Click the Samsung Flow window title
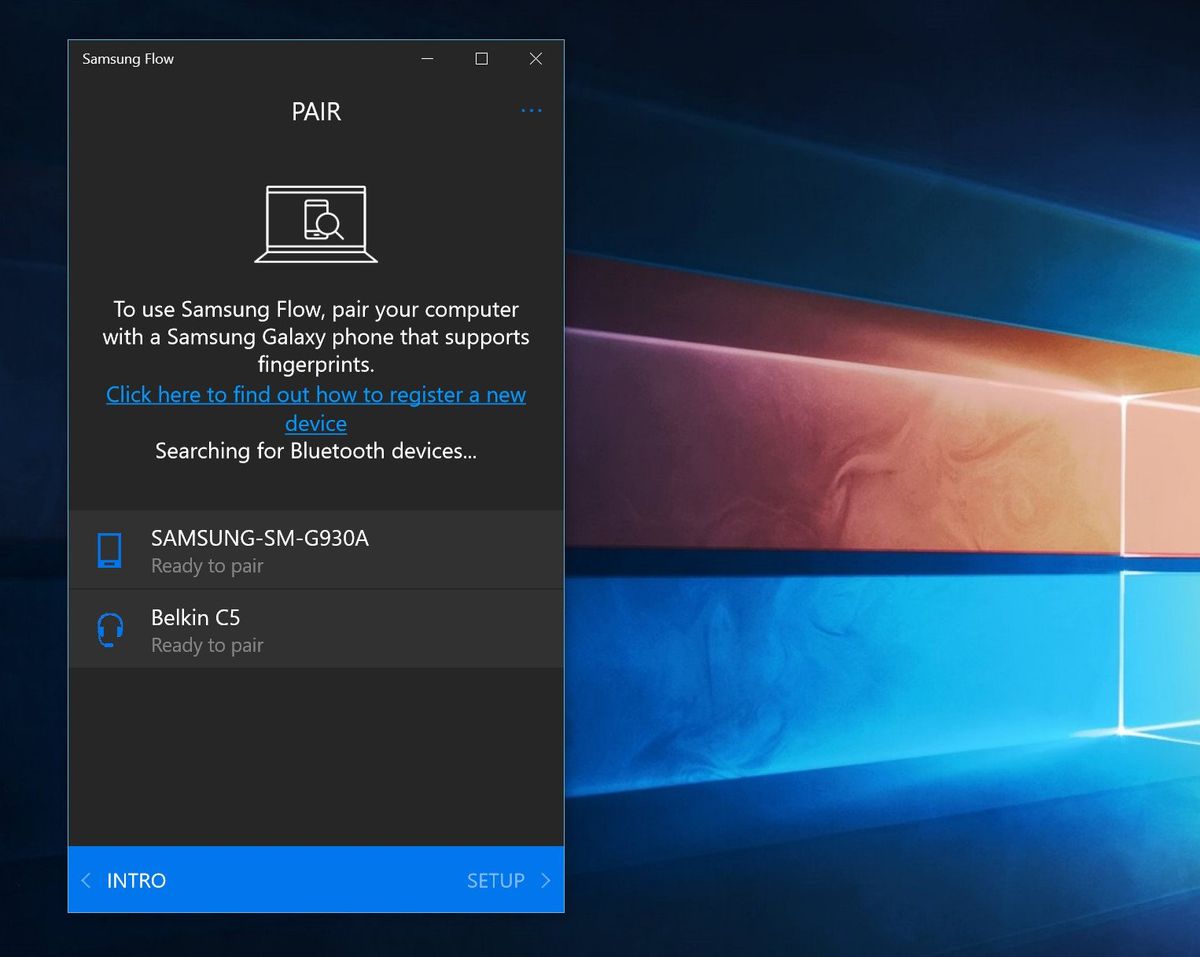Image resolution: width=1200 pixels, height=957 pixels. (128, 59)
